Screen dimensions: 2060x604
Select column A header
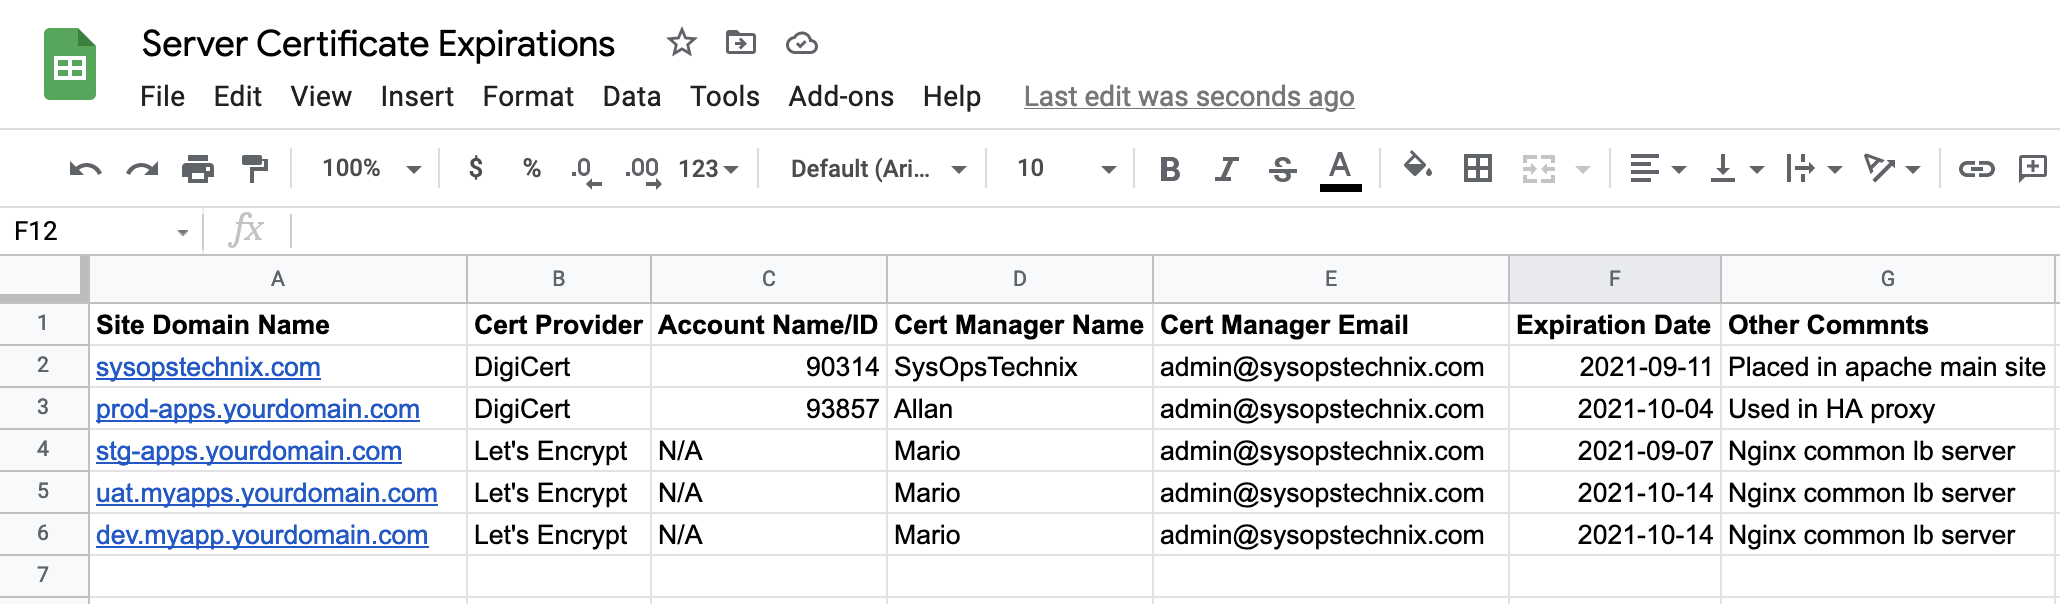[x=278, y=279]
